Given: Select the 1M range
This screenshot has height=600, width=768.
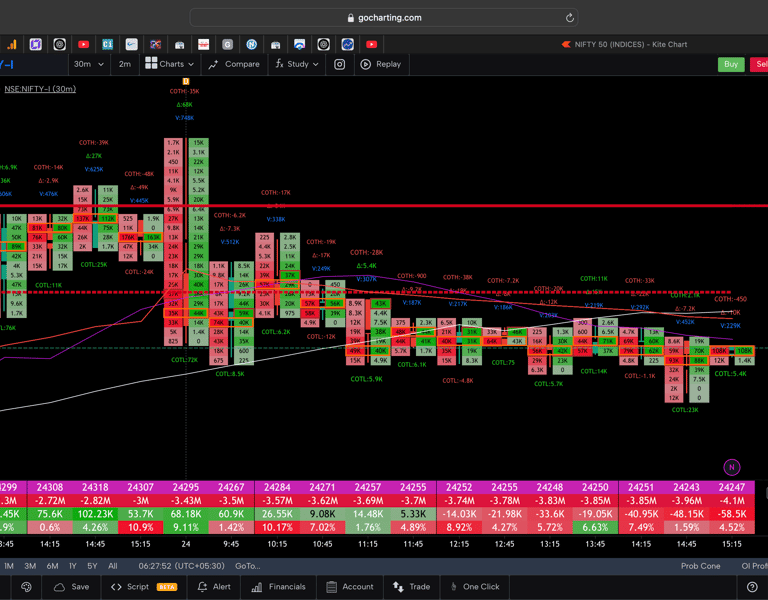Looking at the screenshot, I should click(x=9, y=566).
